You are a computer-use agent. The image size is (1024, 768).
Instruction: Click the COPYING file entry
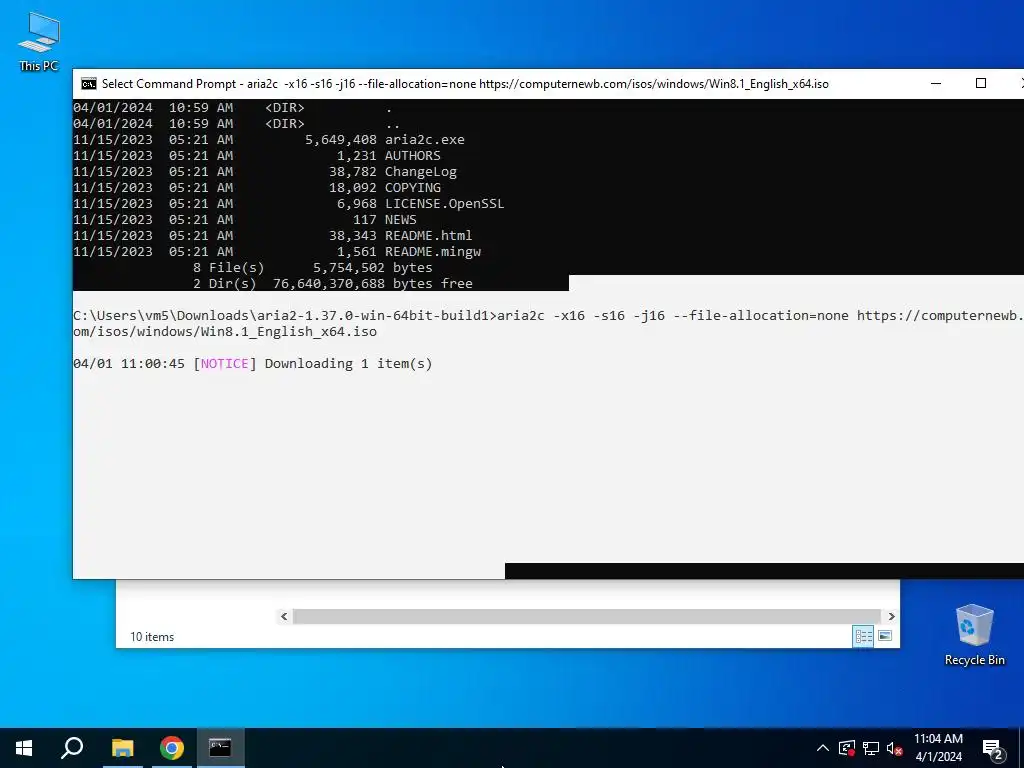click(412, 187)
